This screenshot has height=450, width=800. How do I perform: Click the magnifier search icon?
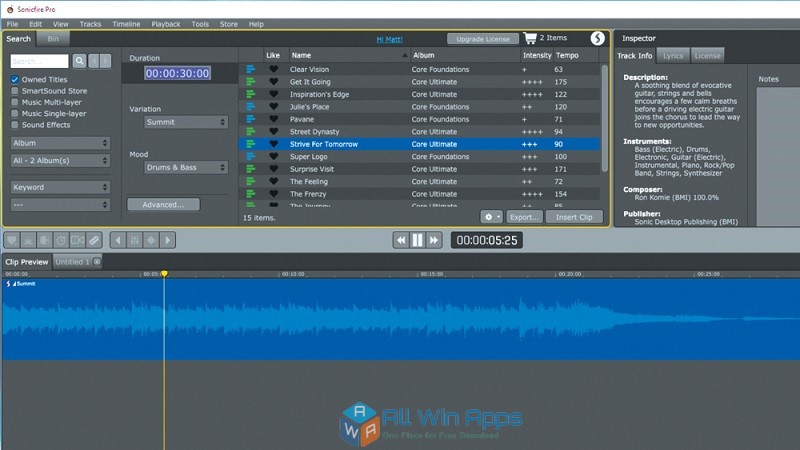coord(79,61)
